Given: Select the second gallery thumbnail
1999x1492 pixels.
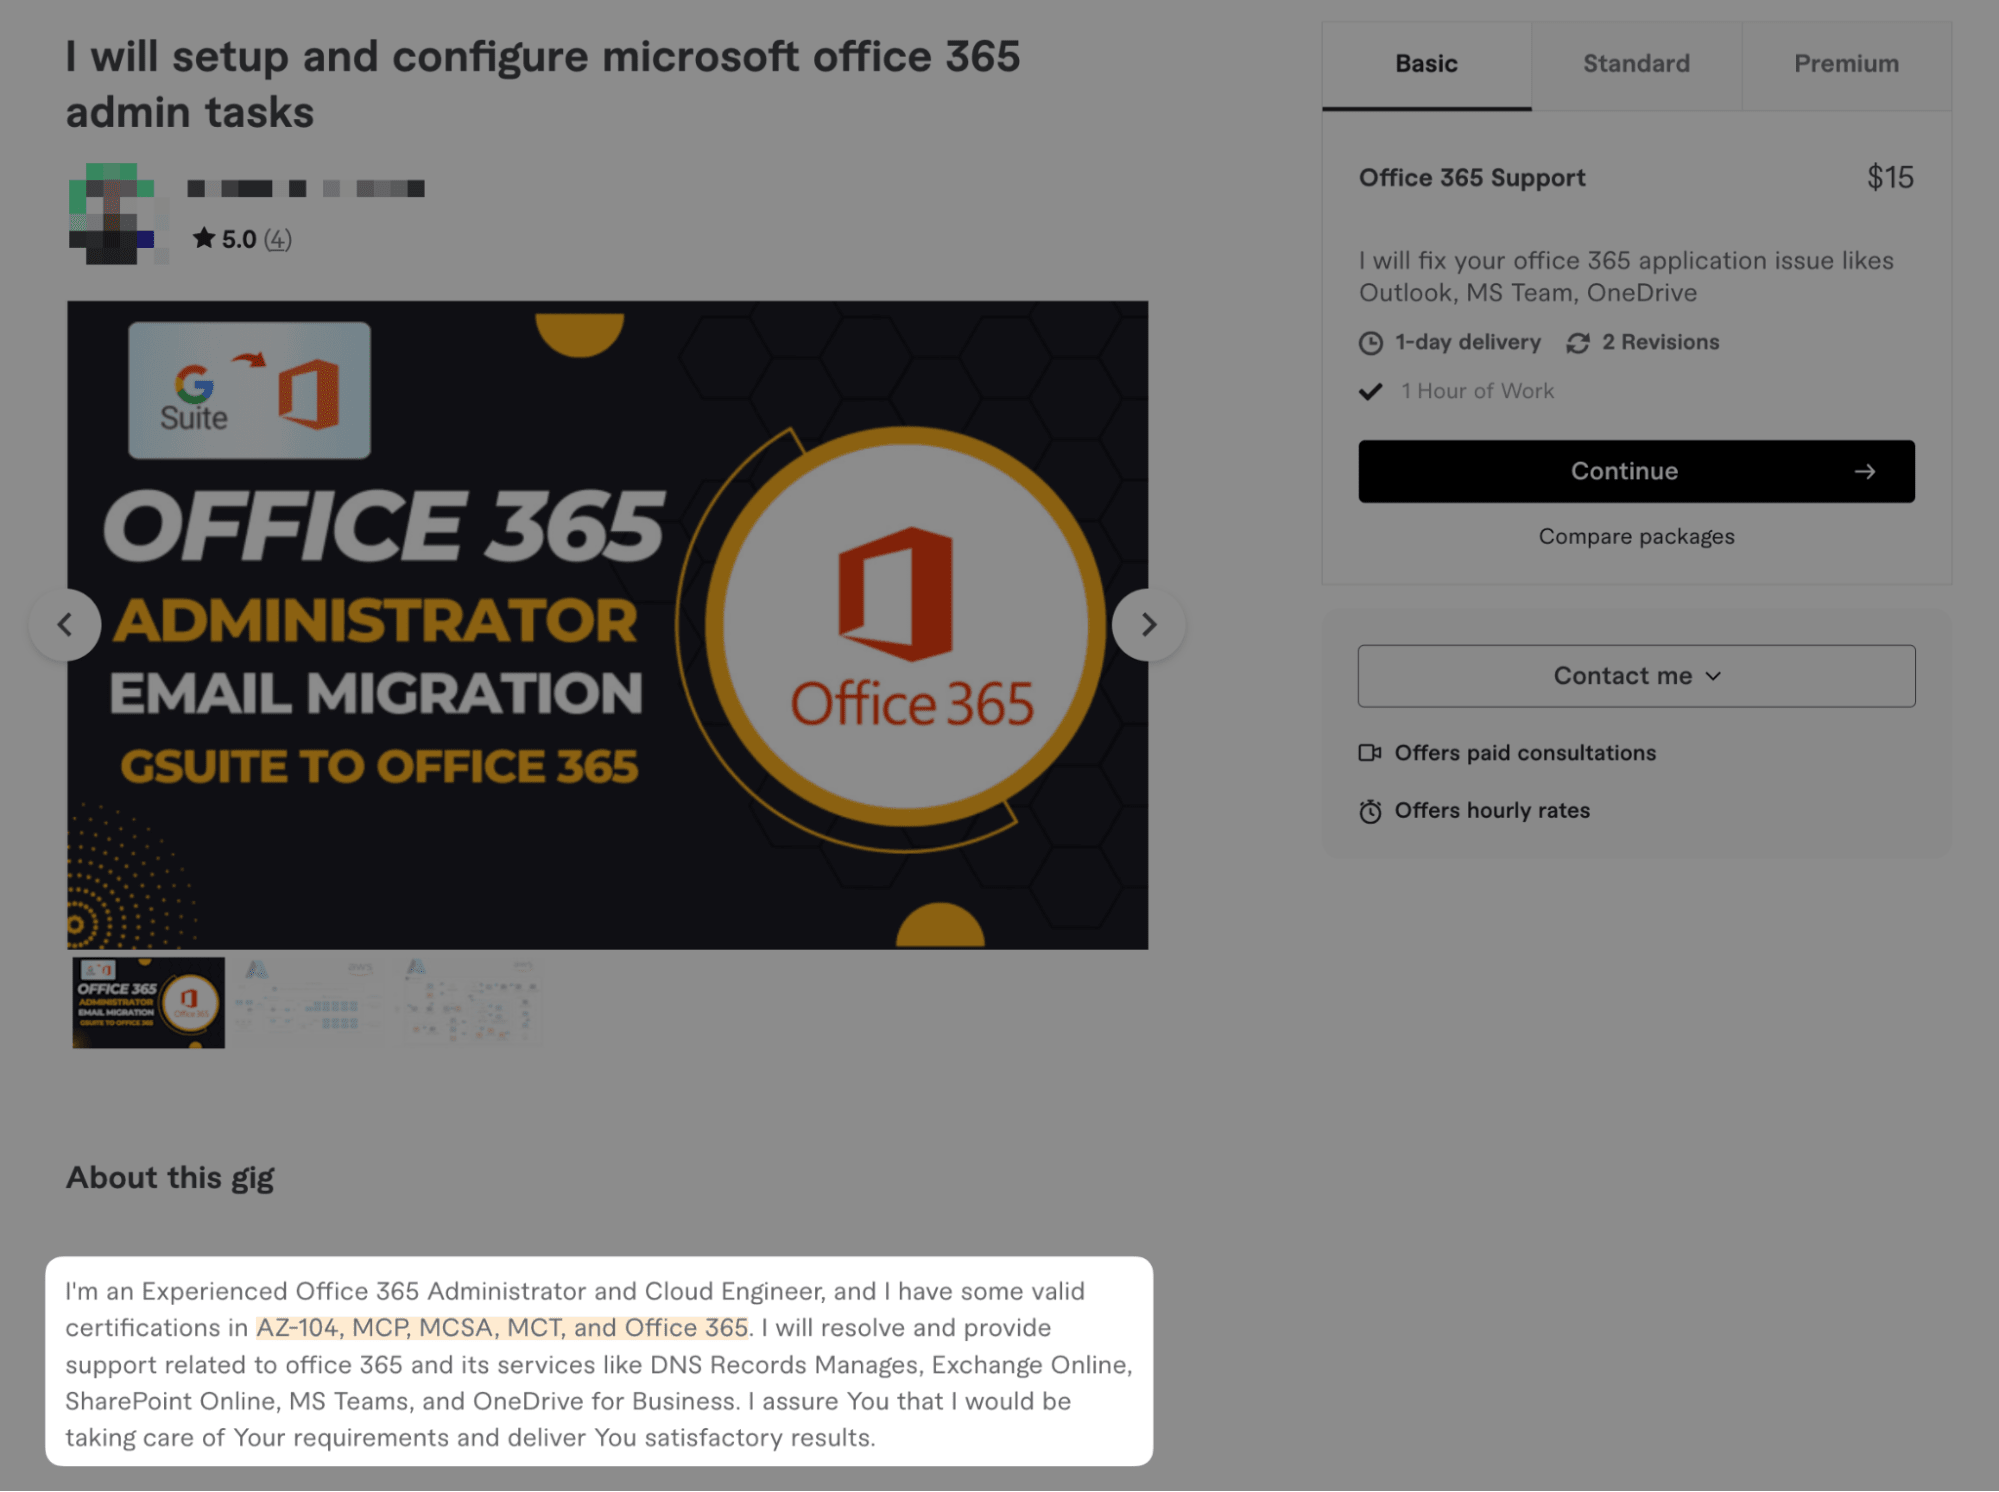Looking at the screenshot, I should 308,1002.
